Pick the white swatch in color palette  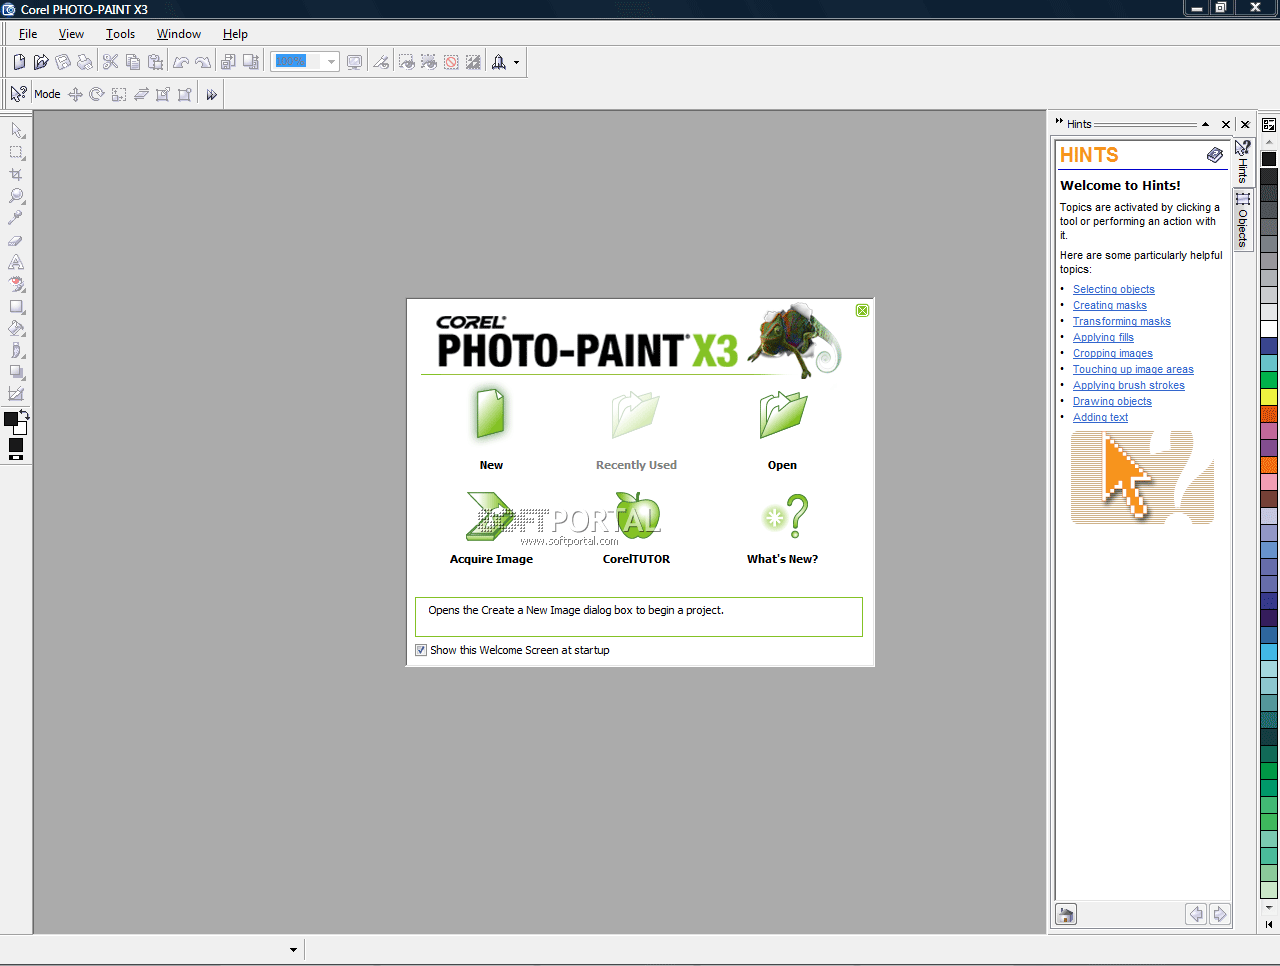tap(1269, 329)
